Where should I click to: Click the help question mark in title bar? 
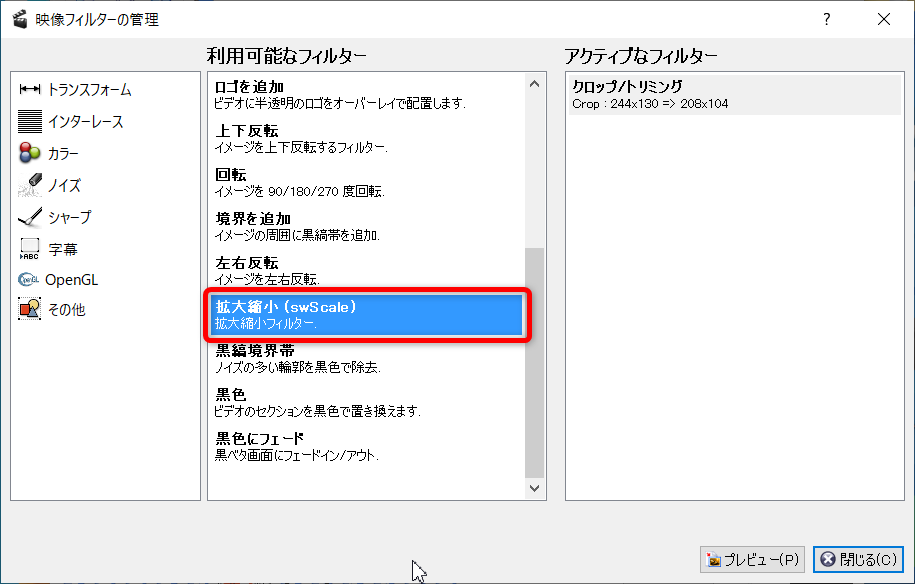827,19
